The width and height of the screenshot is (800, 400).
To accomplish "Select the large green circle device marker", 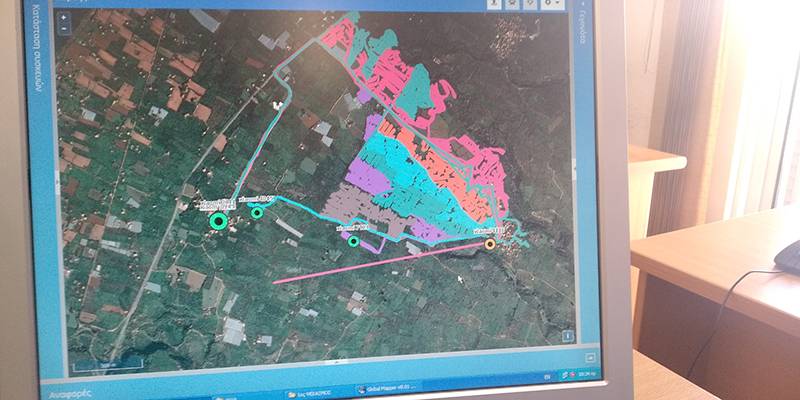I will (x=219, y=221).
